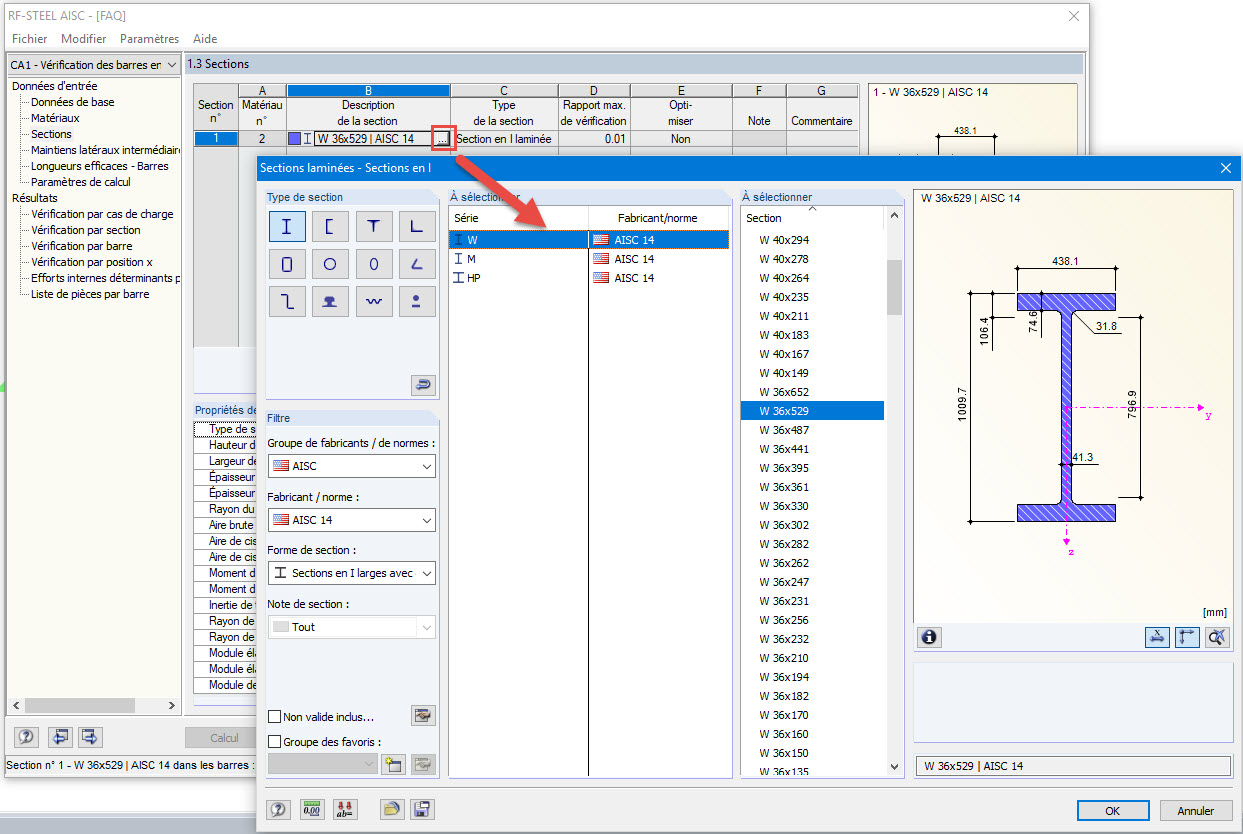Open a section file with the folder icon
The image size is (1243, 834).
[391, 809]
